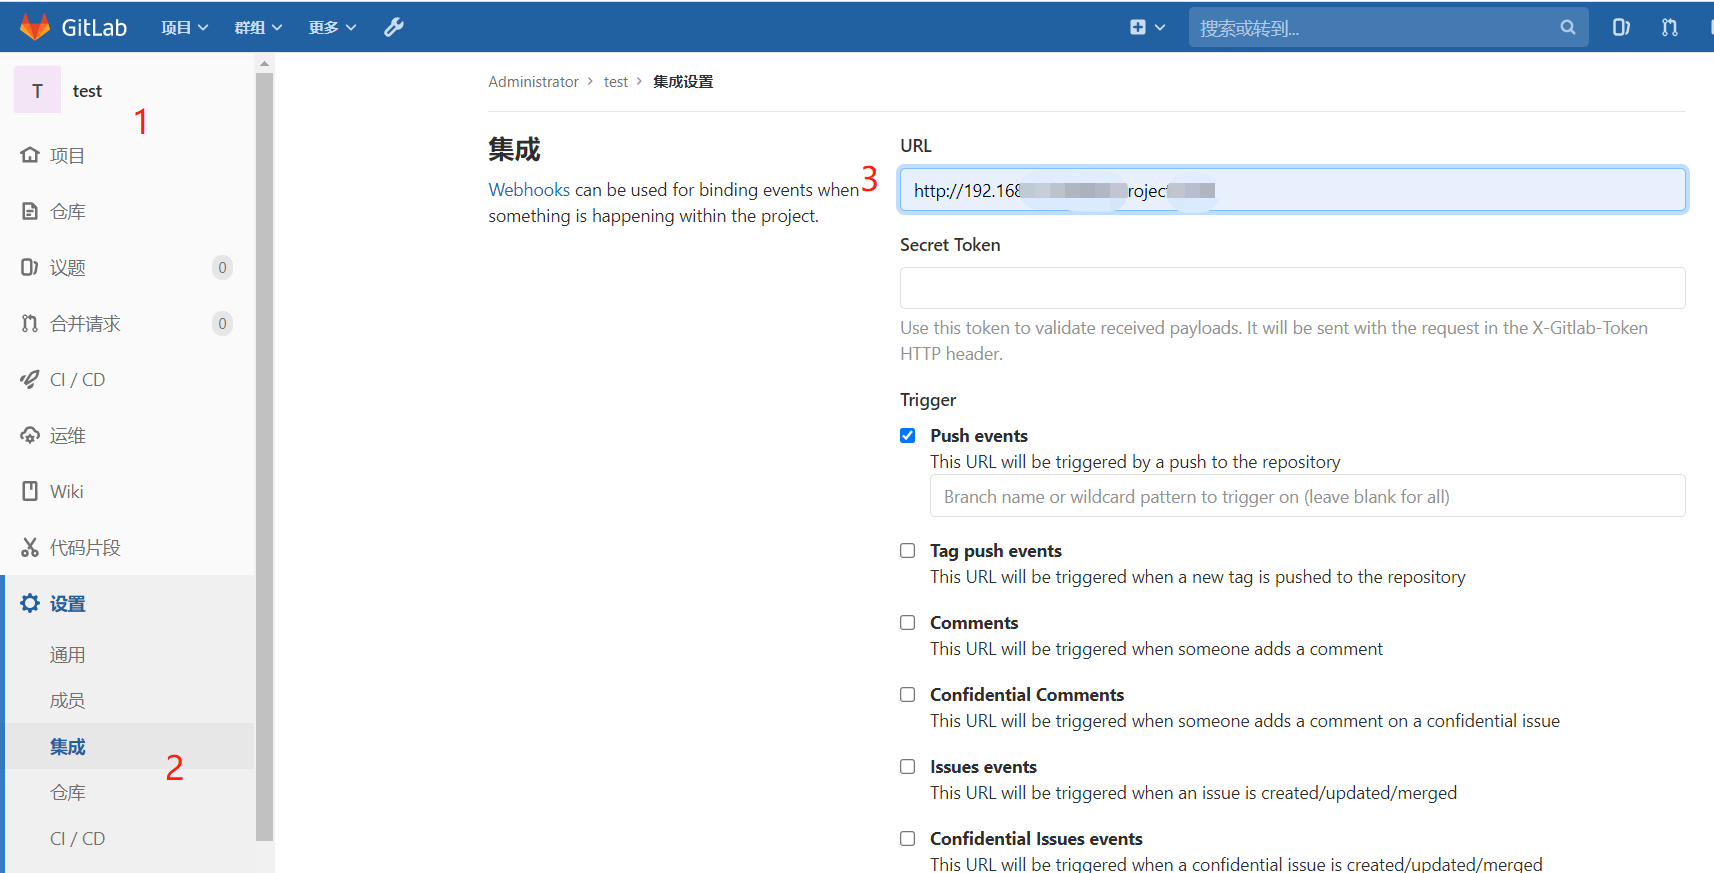Viewport: 1714px width, 873px height.
Task: Enable the Confidential Comments checkbox
Action: (x=907, y=694)
